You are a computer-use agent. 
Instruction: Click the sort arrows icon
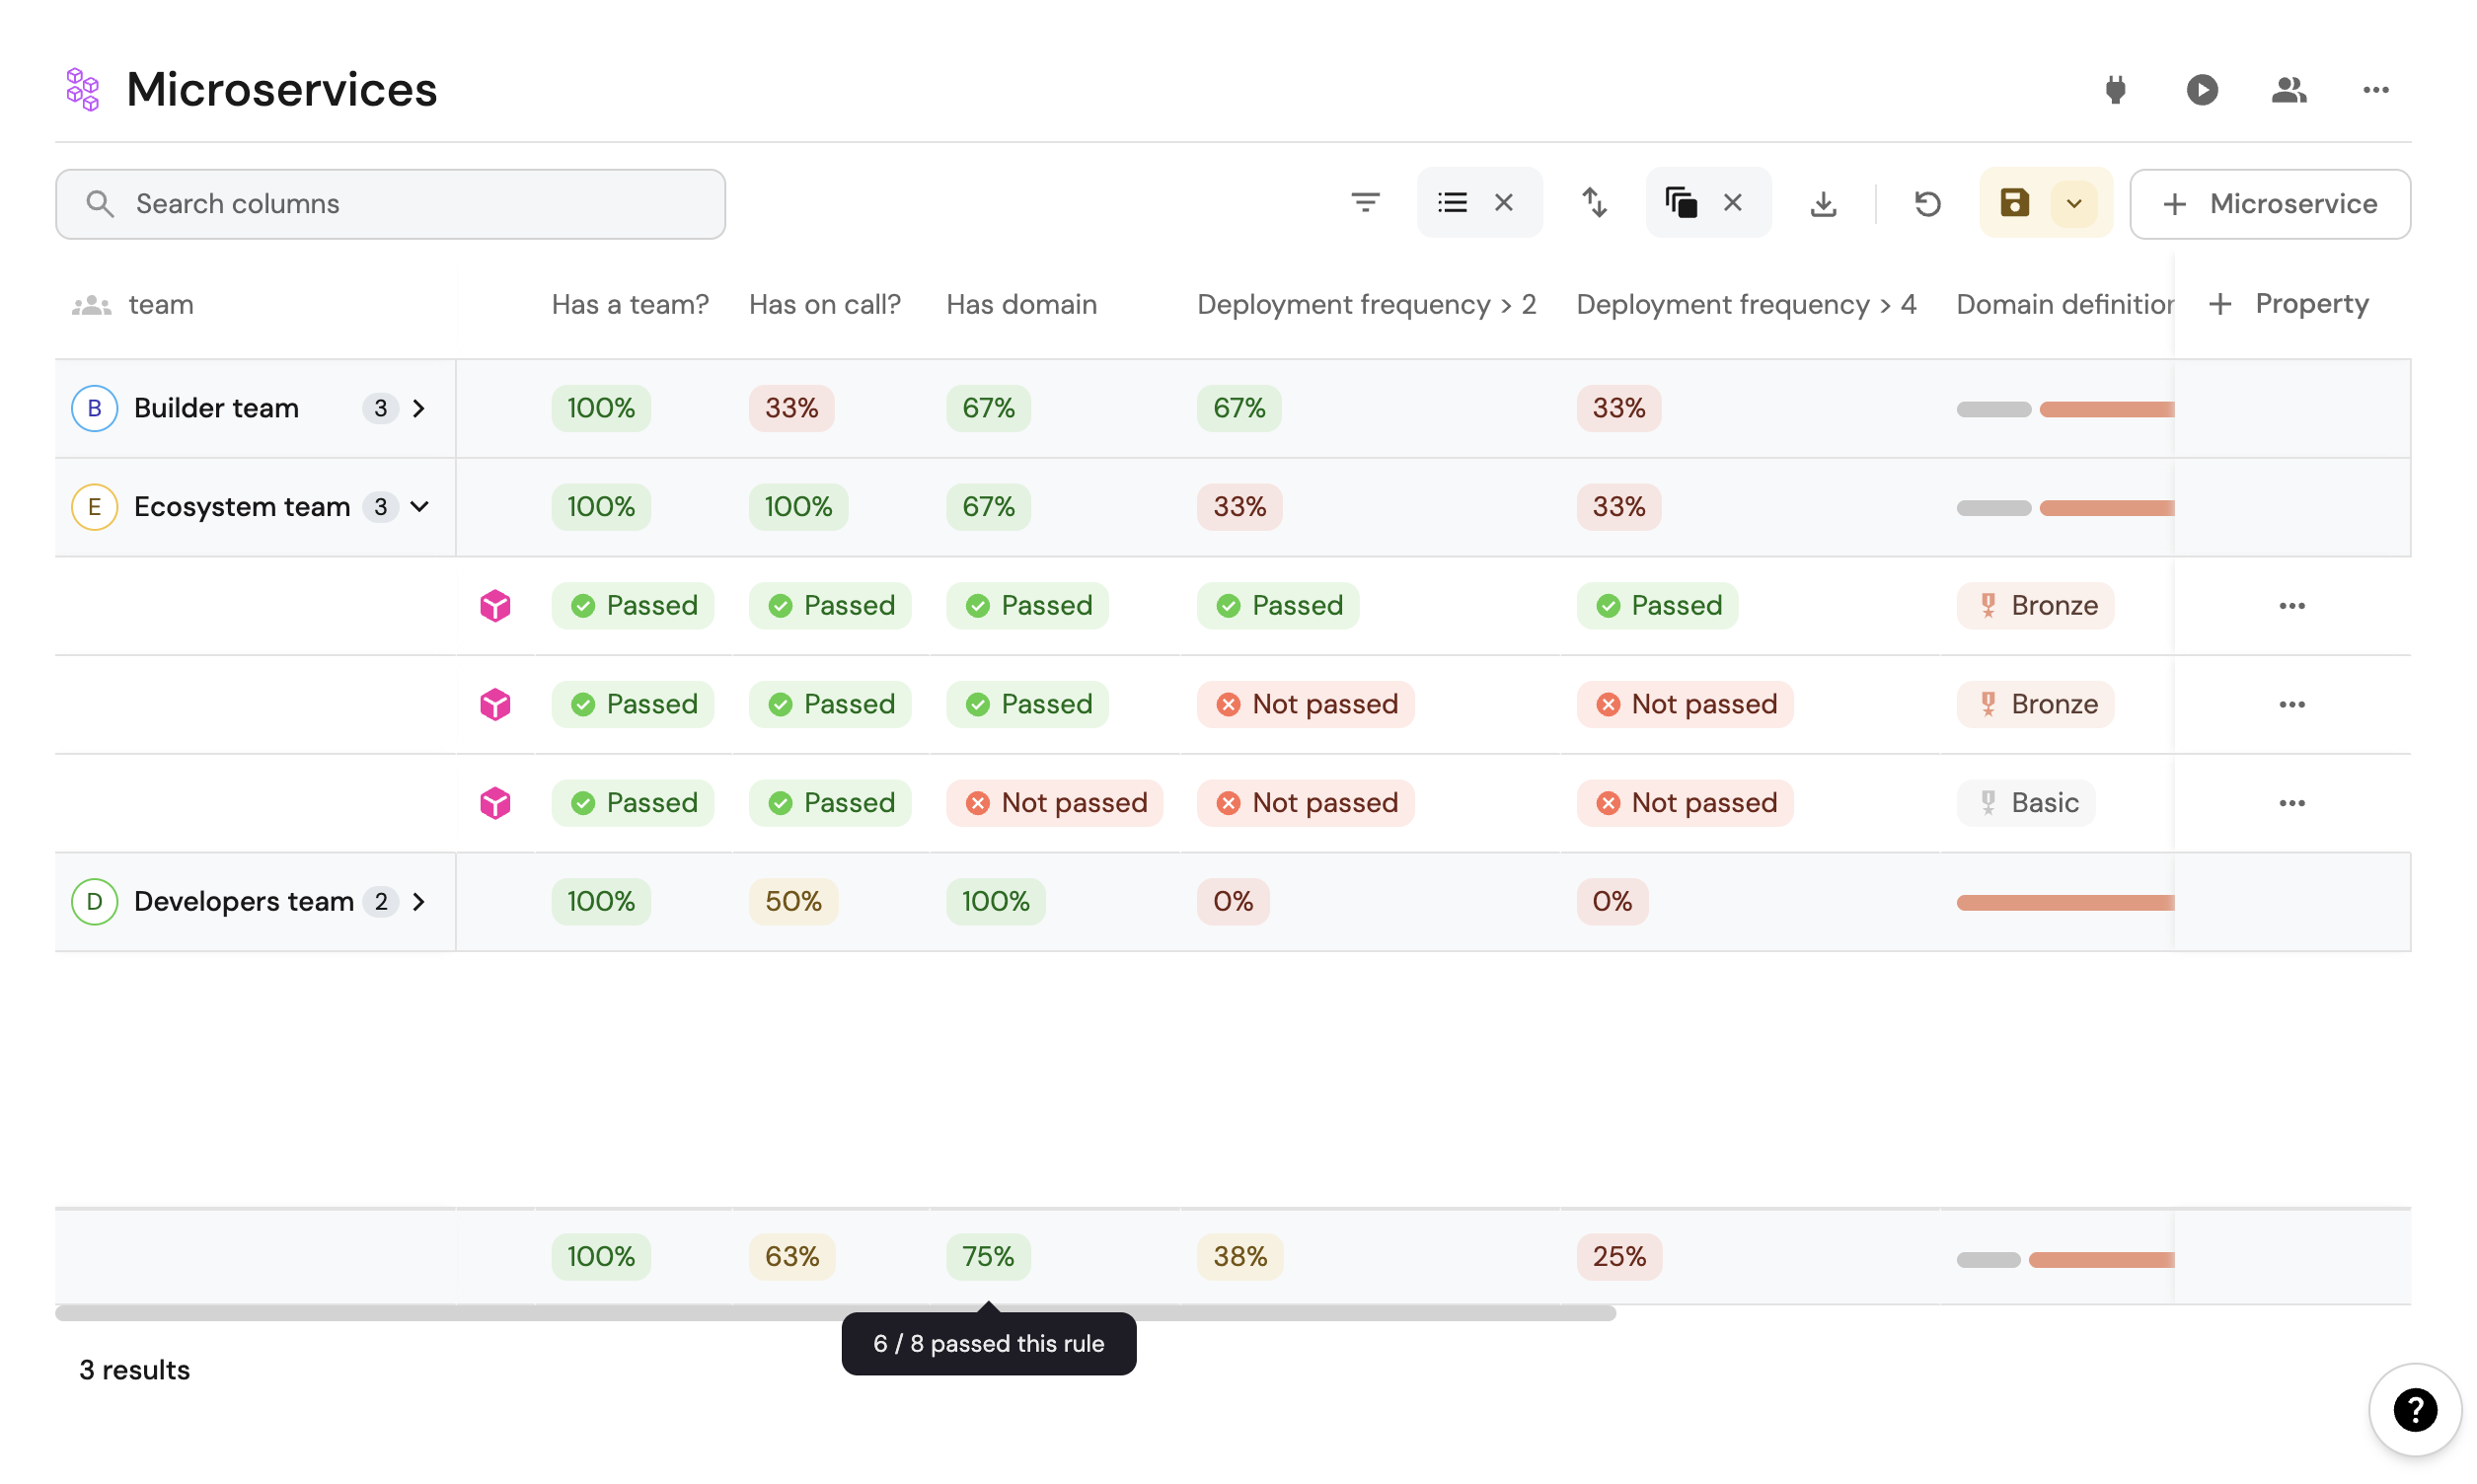1594,203
